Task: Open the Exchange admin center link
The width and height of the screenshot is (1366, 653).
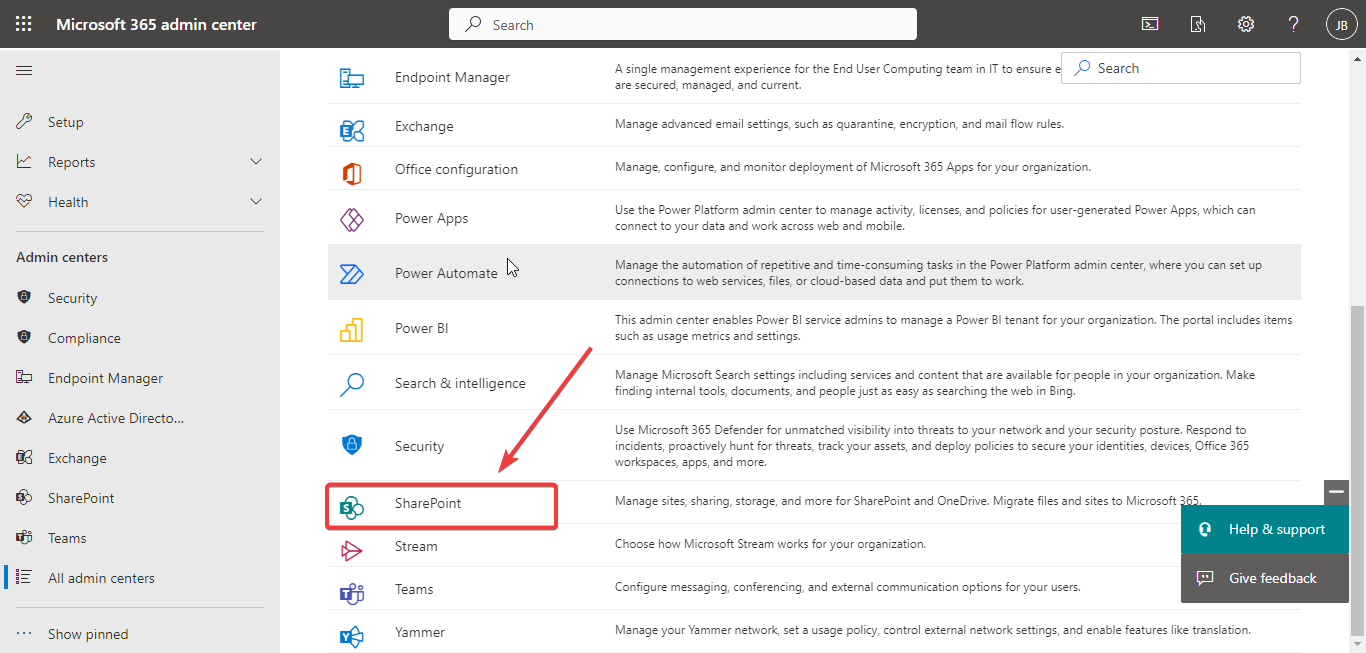Action: (424, 126)
